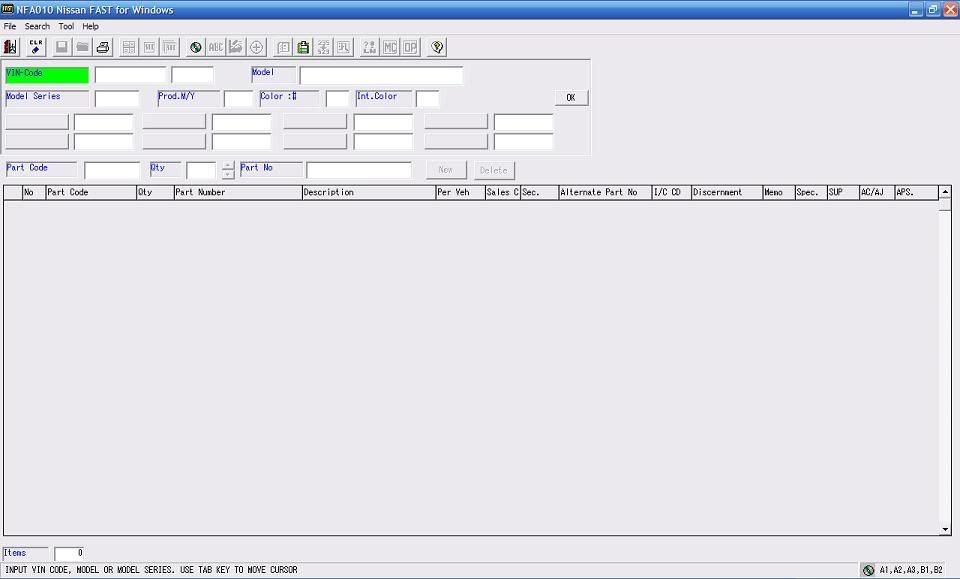Click the status bar catalog globe icon
Image resolution: width=960 pixels, height=579 pixels.
pos(868,570)
